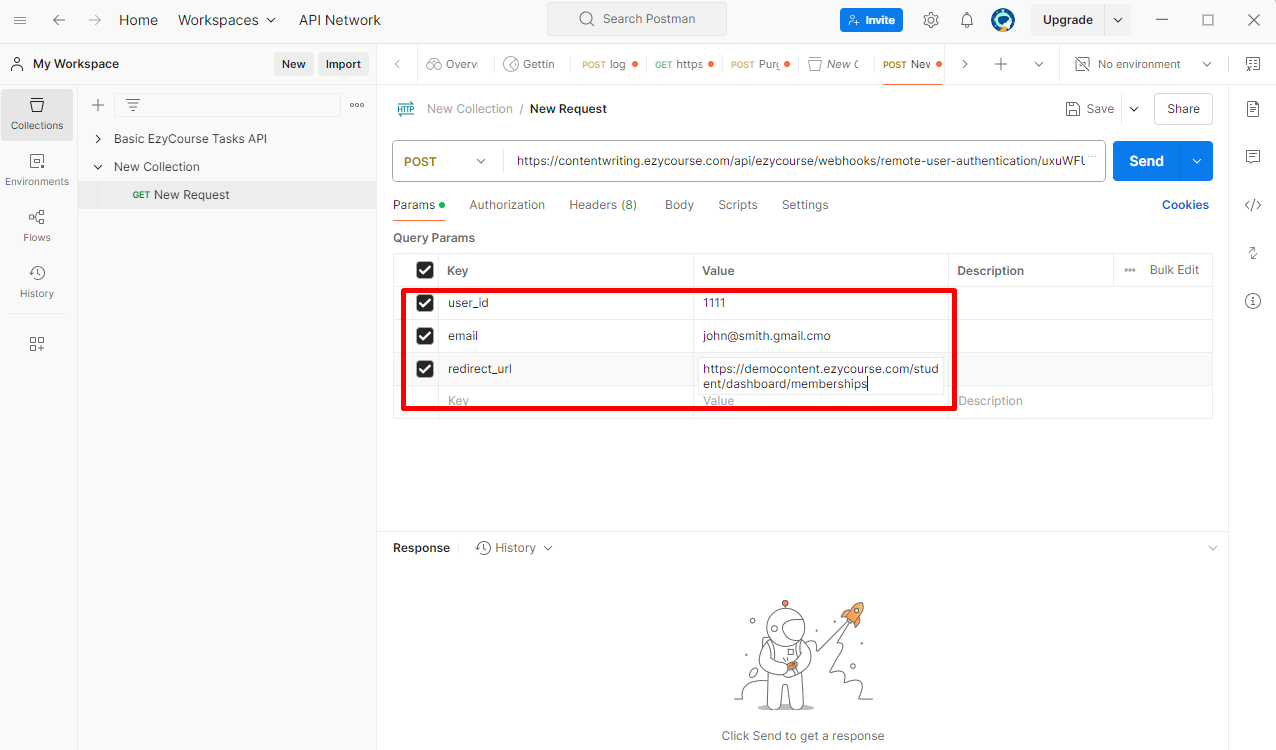Open the Overview request tab

454,64
